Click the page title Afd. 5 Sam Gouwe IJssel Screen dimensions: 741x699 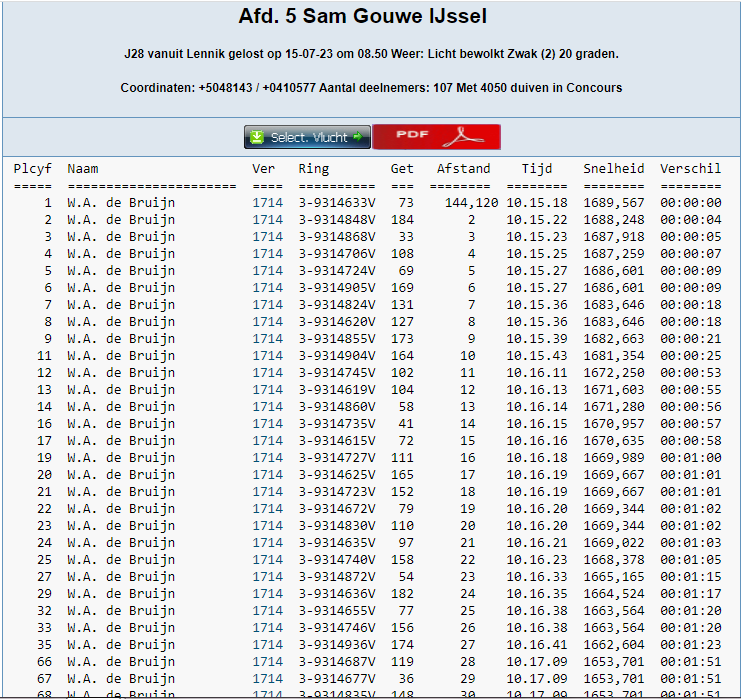coord(362,16)
